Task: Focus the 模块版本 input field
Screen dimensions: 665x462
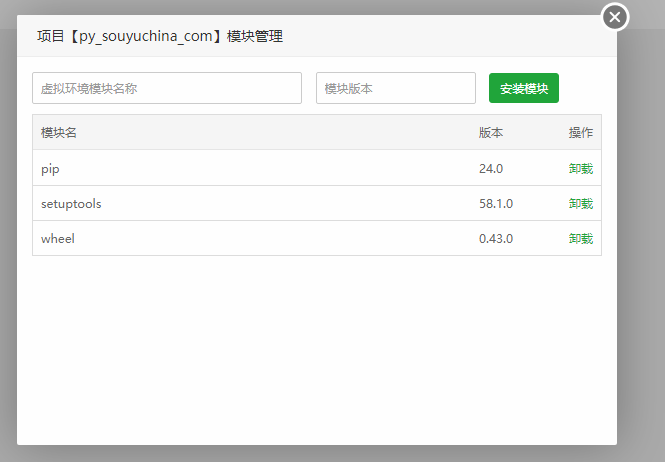Action: pyautogui.click(x=395, y=88)
